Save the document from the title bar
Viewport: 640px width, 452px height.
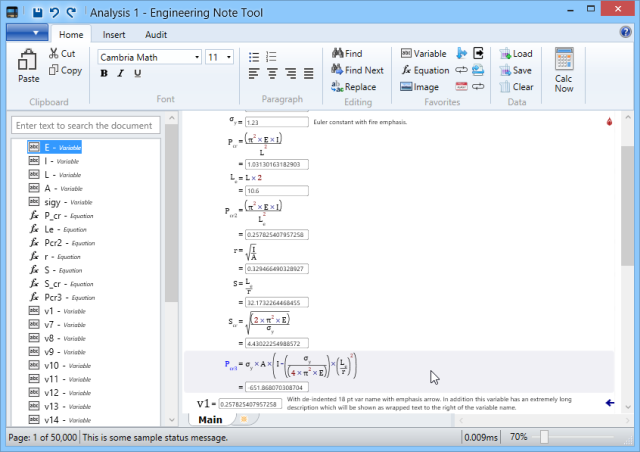tap(37, 12)
